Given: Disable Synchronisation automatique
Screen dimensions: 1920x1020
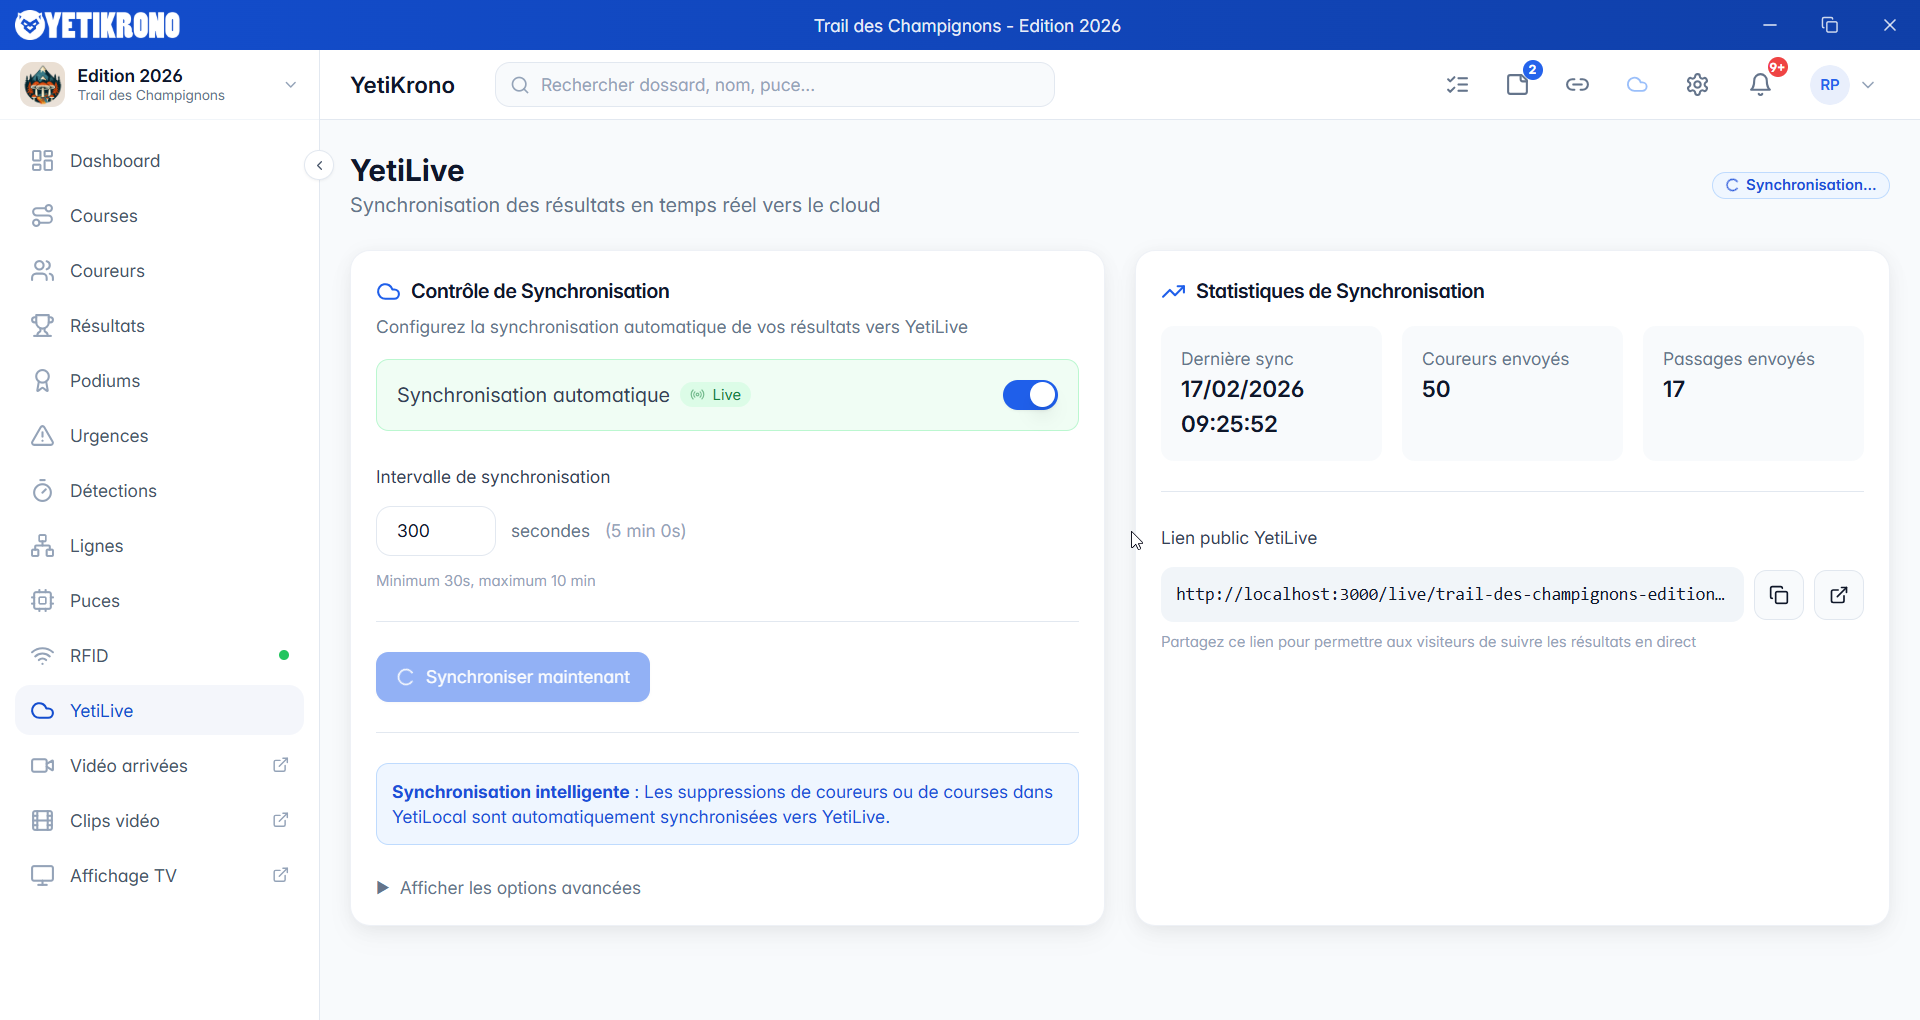Looking at the screenshot, I should pos(1030,395).
